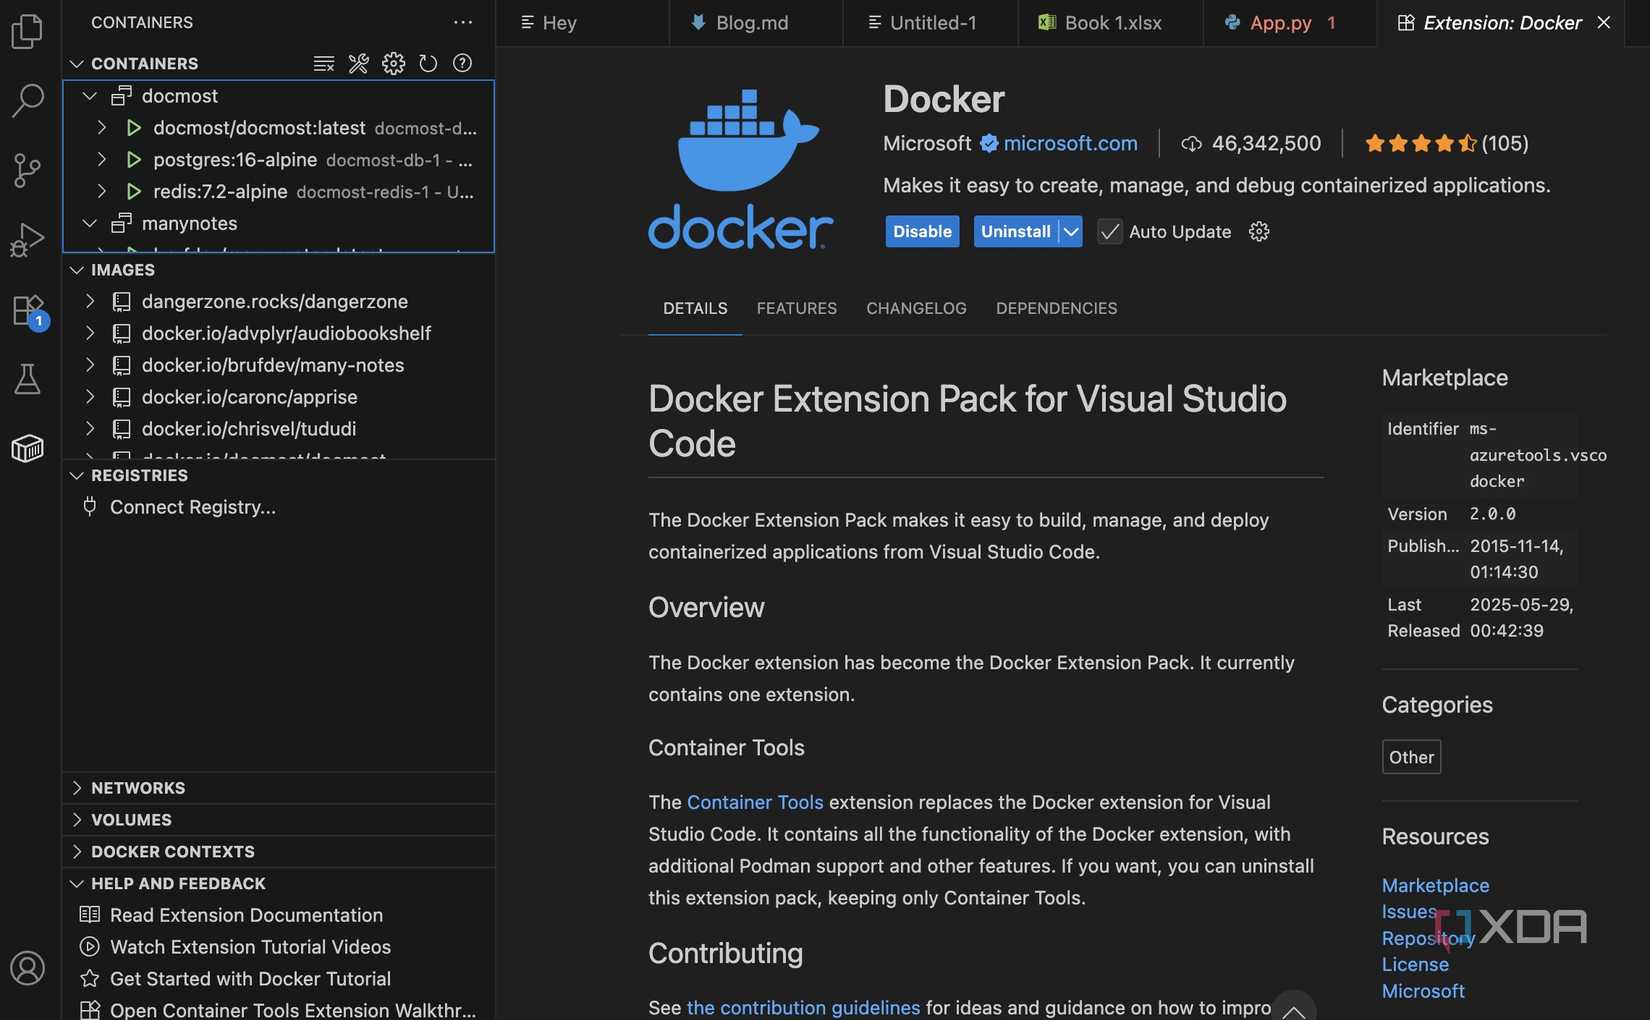Disable Auto Update for the Docker extension
1650x1020 pixels.
pyautogui.click(x=1110, y=231)
